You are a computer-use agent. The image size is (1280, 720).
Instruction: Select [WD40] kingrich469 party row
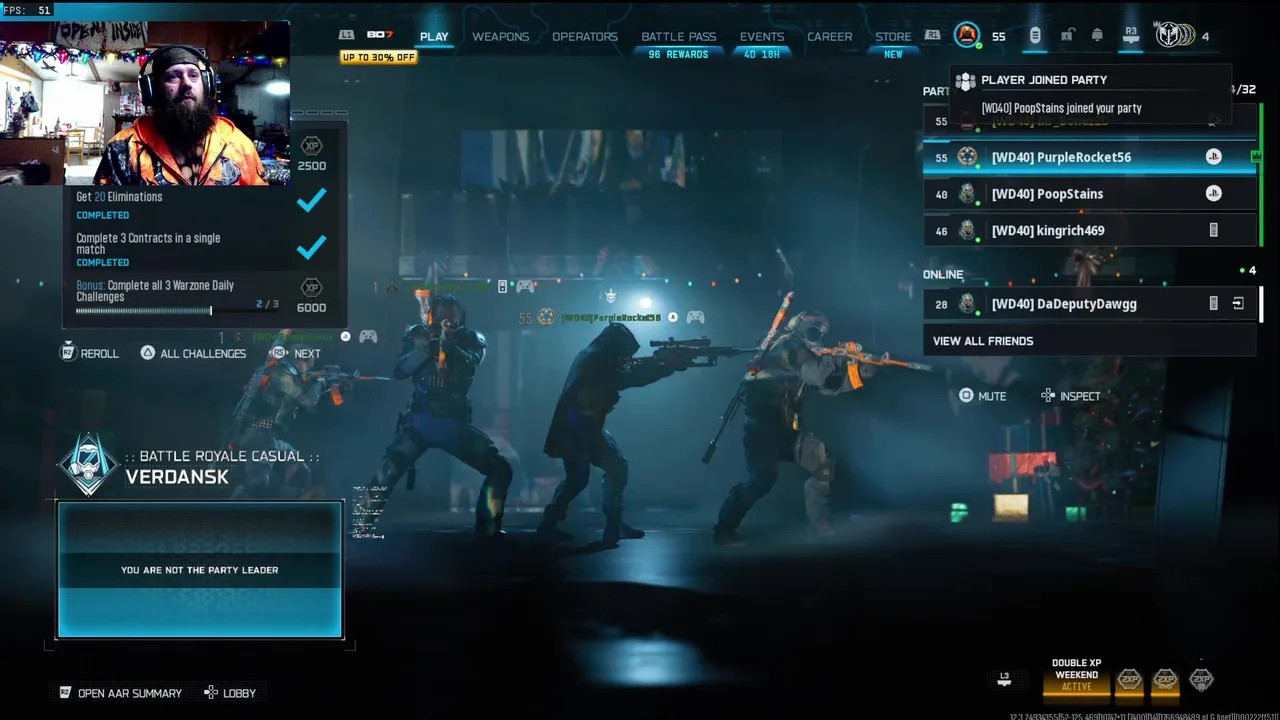point(1090,231)
